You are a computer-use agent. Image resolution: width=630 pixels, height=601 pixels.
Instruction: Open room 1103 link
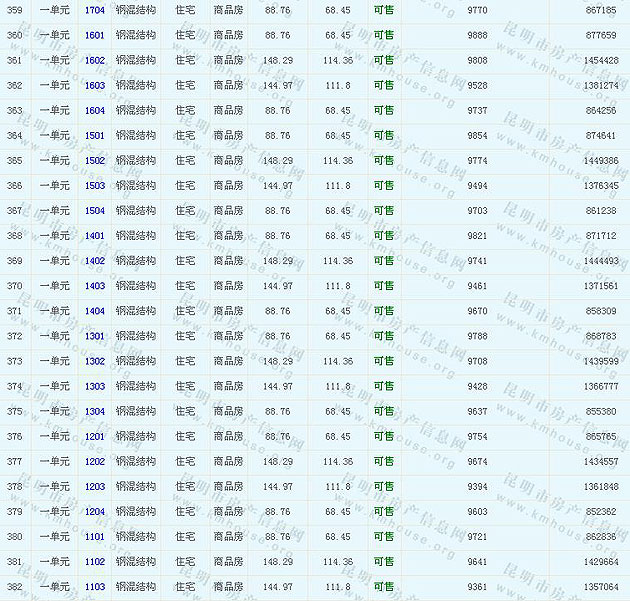pyautogui.click(x=95, y=587)
